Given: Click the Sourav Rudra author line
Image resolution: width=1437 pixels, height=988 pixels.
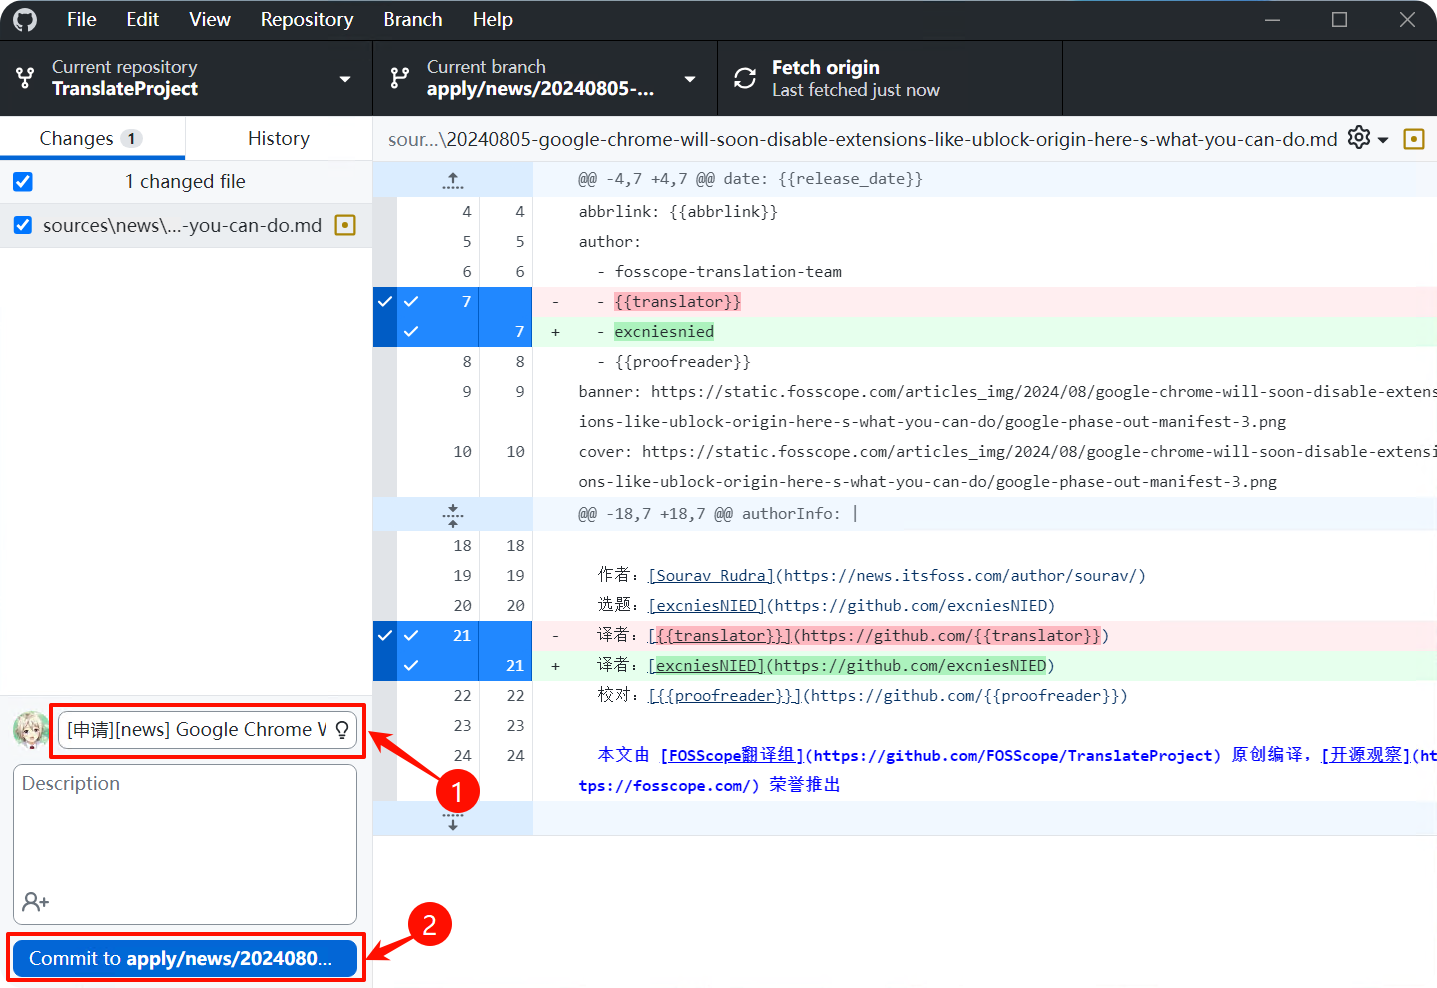Looking at the screenshot, I should click(872, 575).
